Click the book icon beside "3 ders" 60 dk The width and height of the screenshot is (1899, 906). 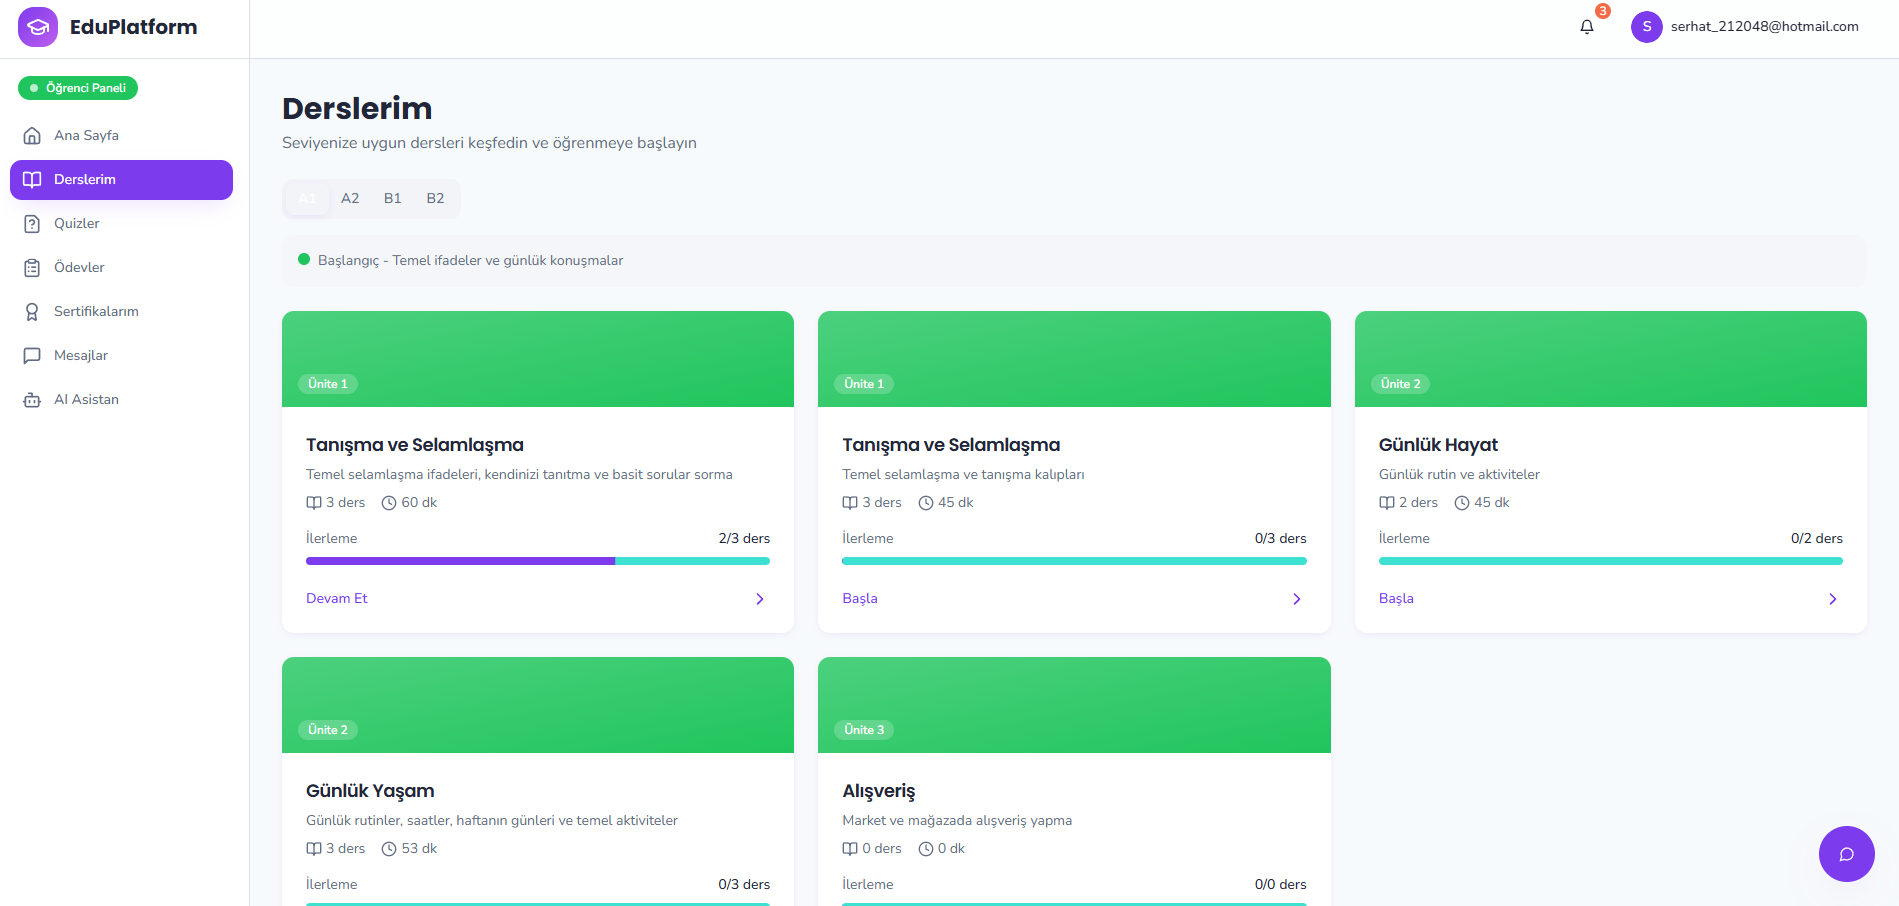pos(314,503)
